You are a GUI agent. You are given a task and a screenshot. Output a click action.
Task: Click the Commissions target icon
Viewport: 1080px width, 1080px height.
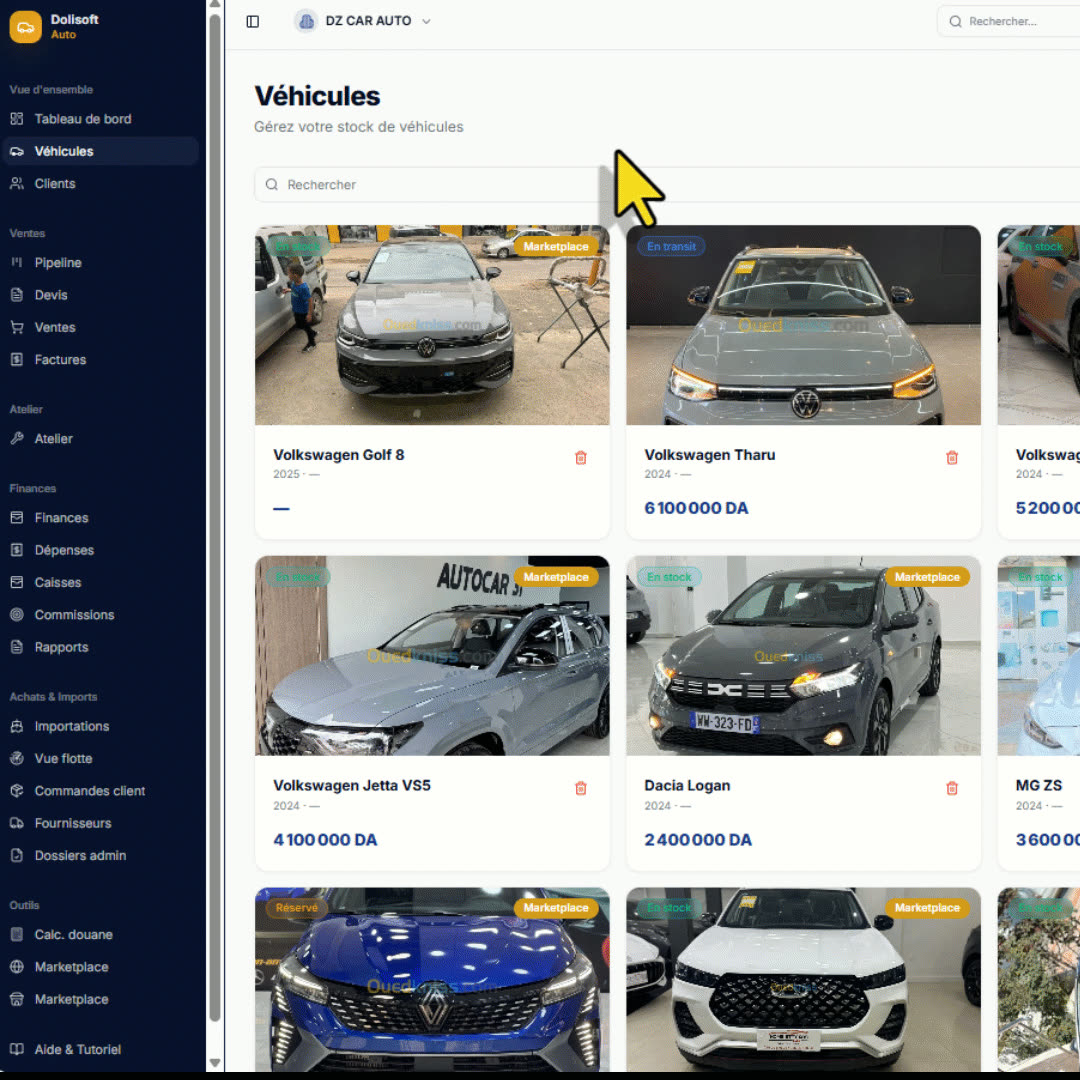pos(17,615)
